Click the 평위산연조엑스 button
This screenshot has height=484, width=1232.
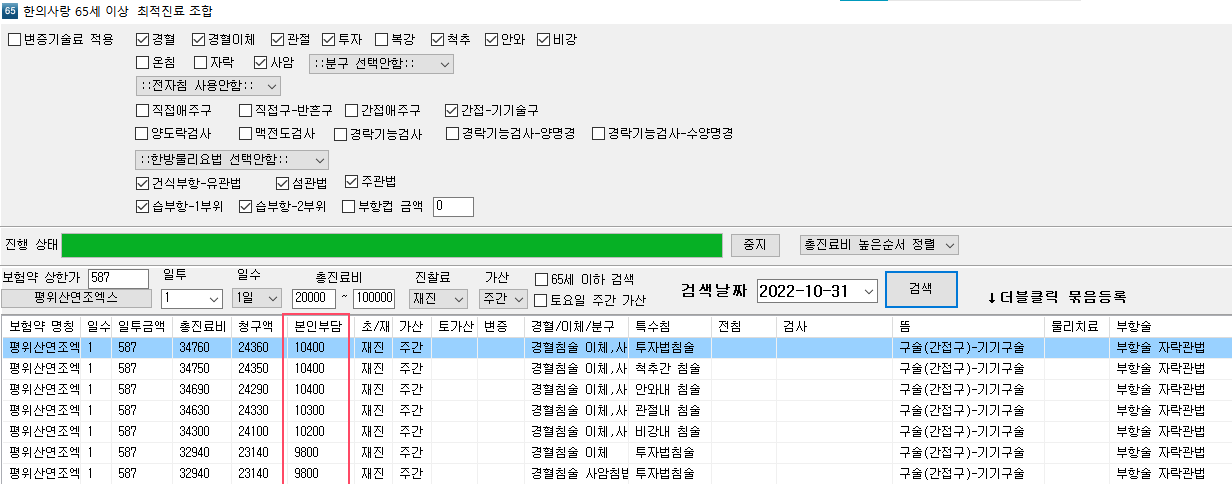tap(76, 298)
